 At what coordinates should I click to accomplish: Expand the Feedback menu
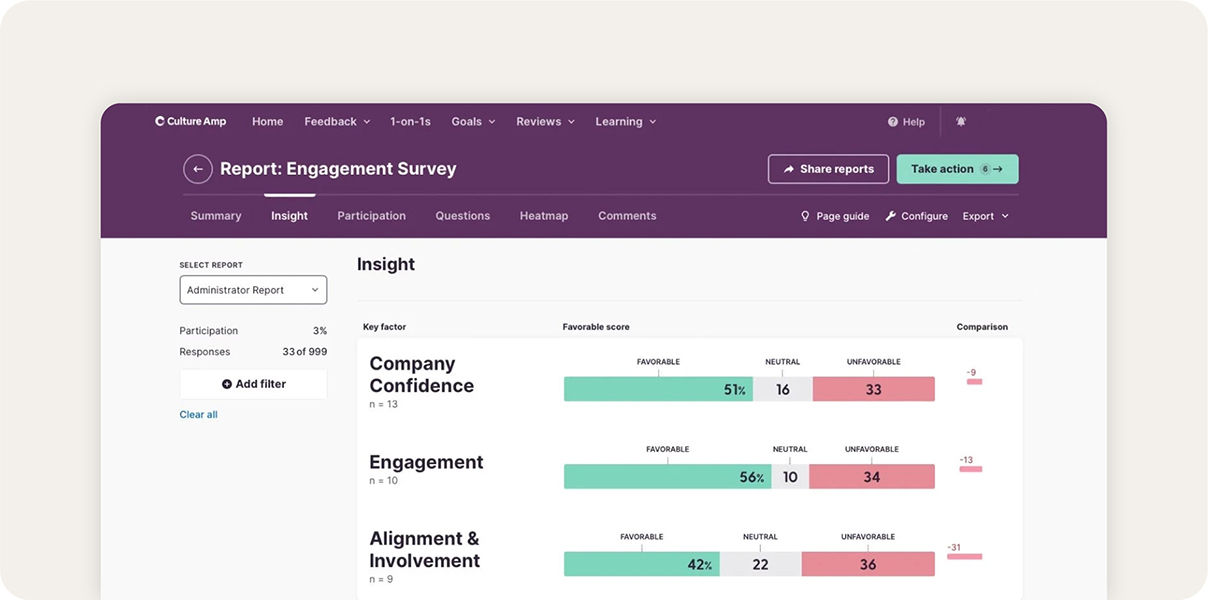(x=337, y=122)
